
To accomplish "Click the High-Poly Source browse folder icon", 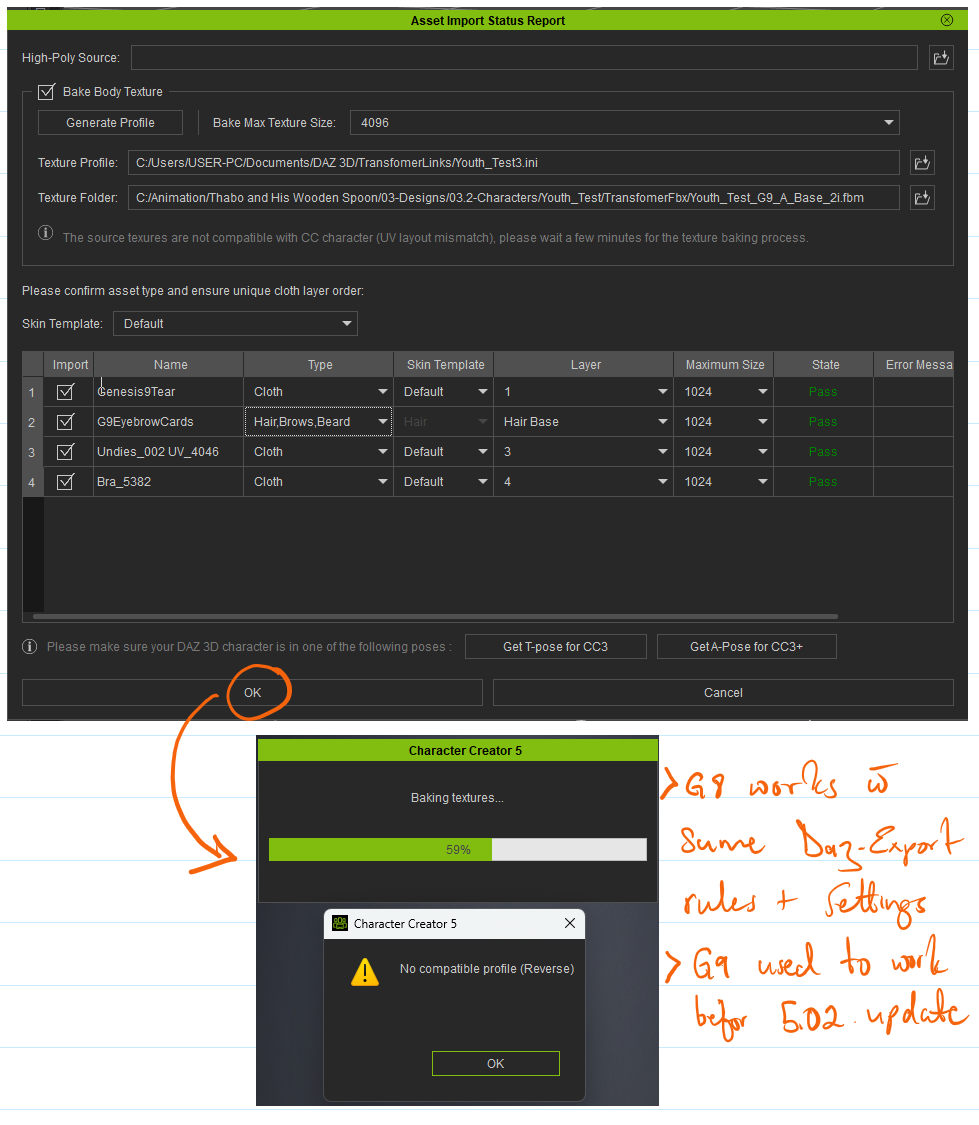I will click(x=941, y=58).
